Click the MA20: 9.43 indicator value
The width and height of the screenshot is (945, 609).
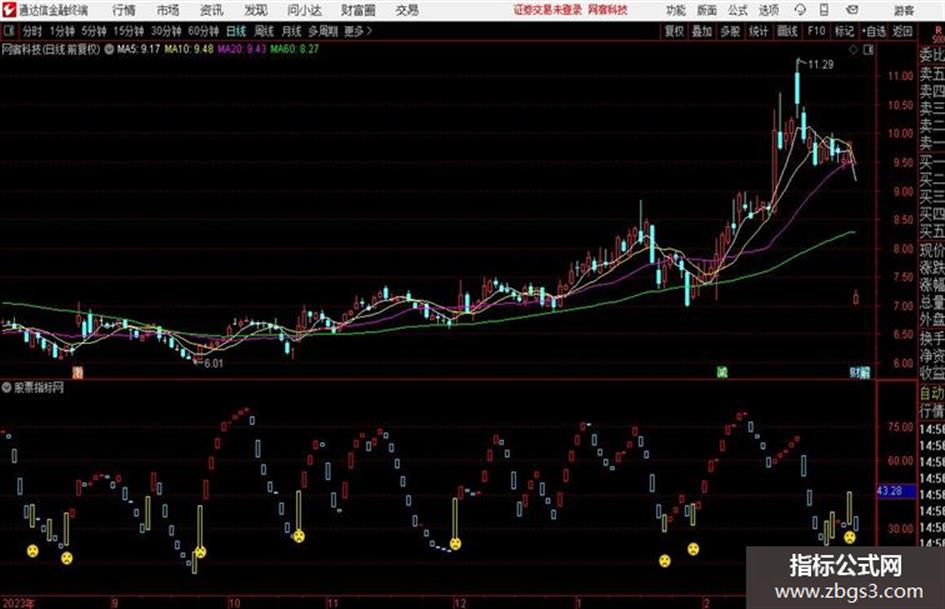pyautogui.click(x=242, y=49)
